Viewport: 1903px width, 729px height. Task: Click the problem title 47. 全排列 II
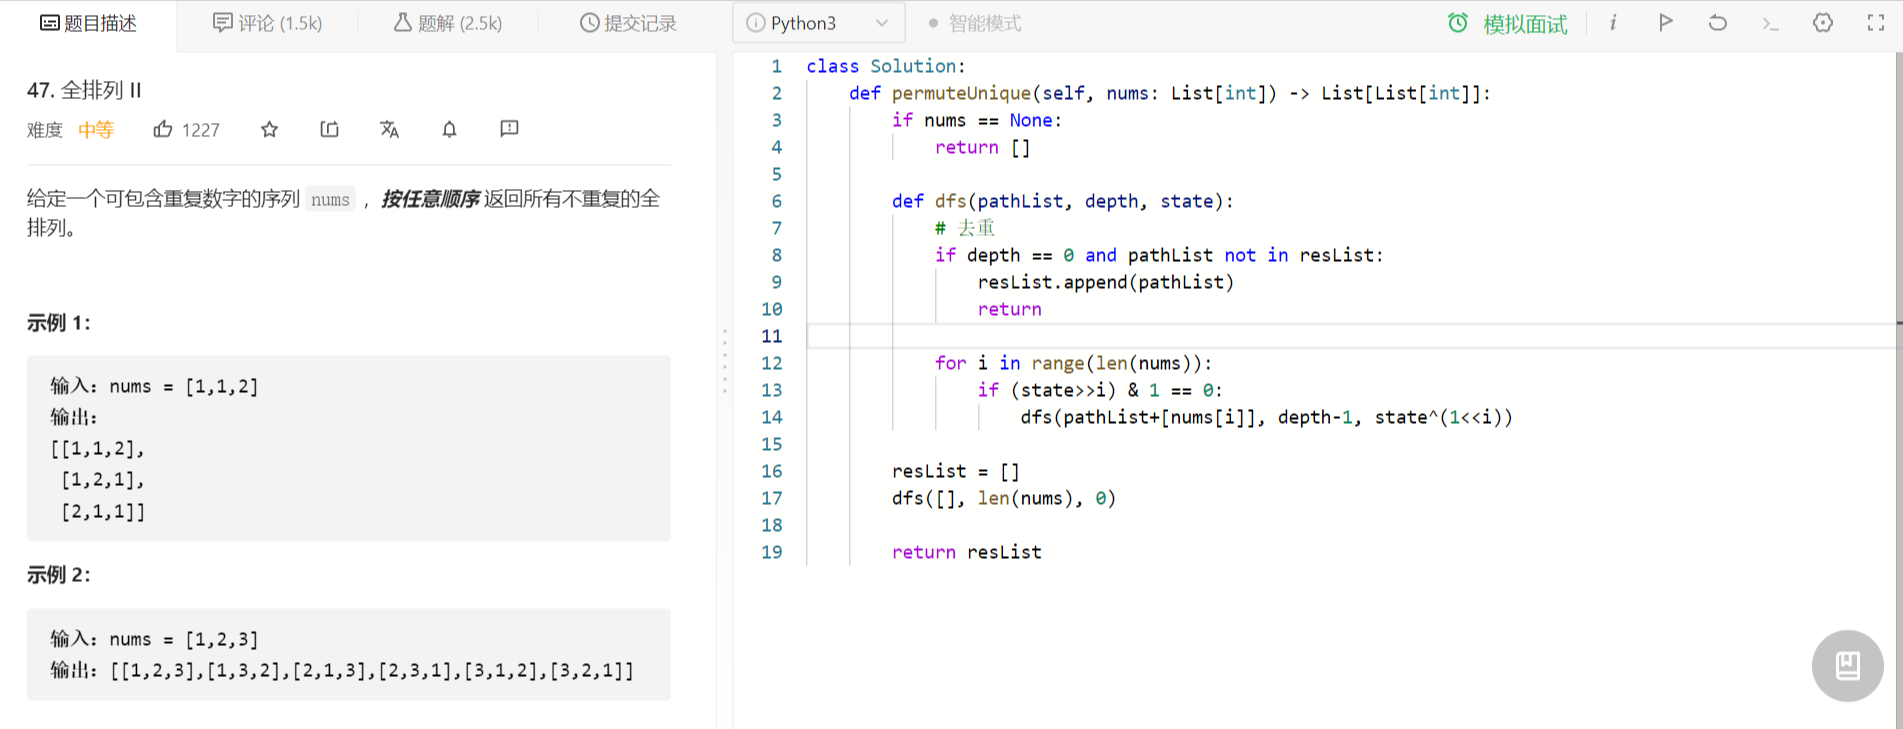pos(84,90)
